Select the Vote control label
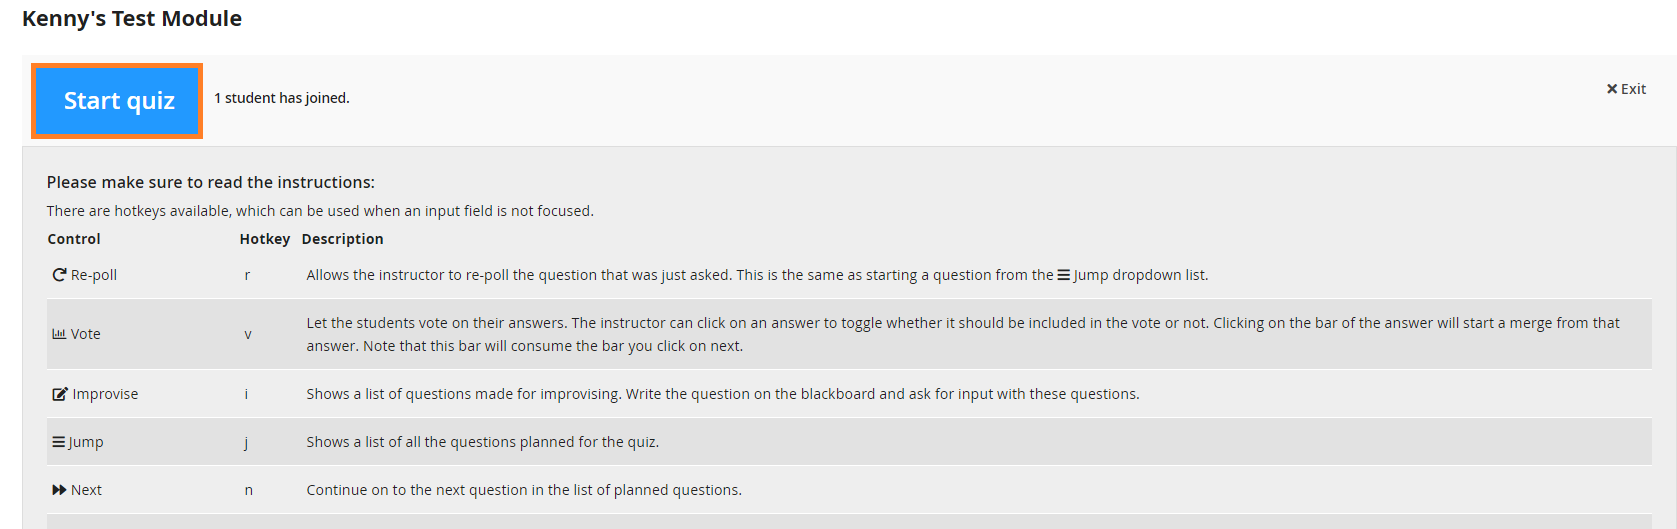 (86, 334)
